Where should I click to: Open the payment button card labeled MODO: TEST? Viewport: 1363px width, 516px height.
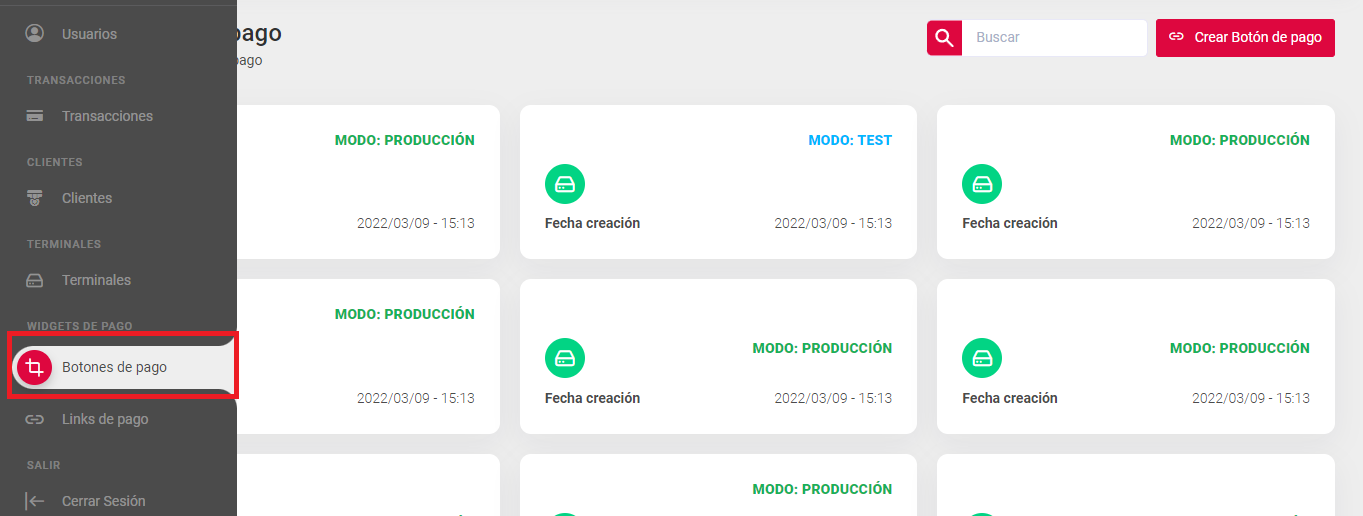[718, 182]
